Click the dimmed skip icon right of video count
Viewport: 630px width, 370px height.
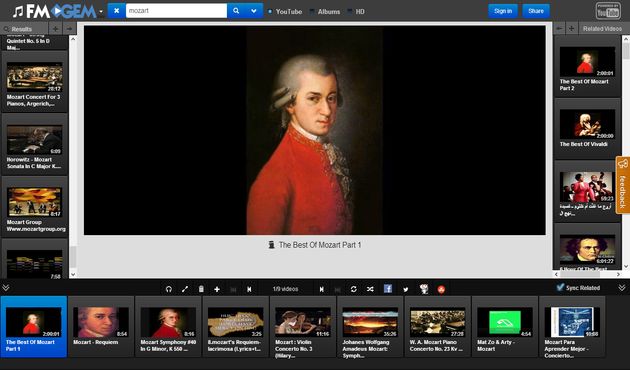tap(338, 289)
